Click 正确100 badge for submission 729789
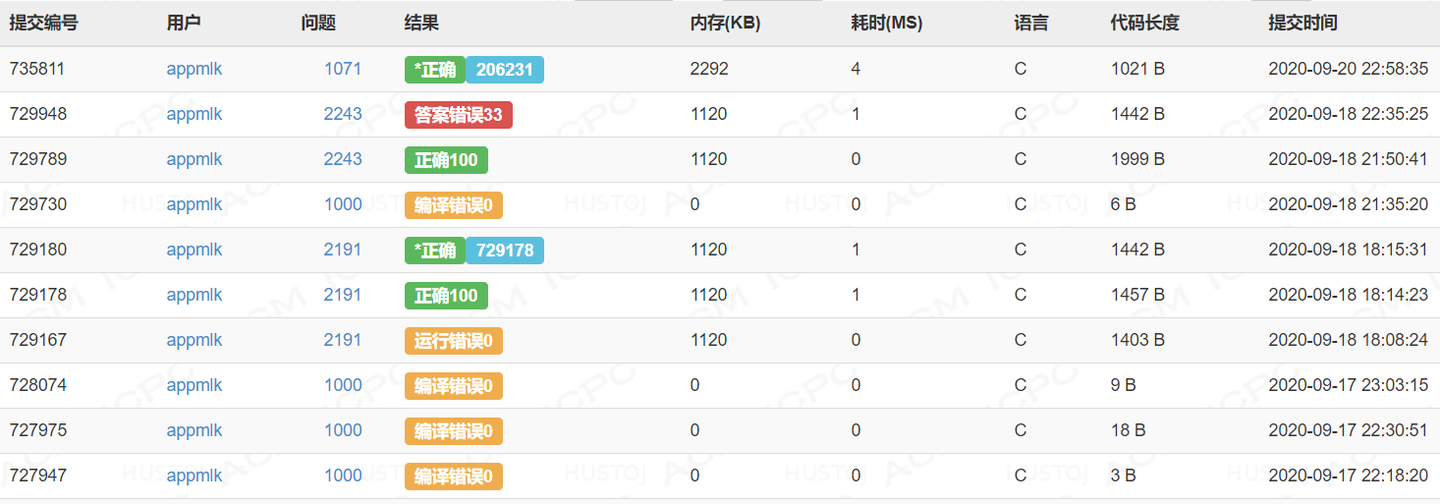This screenshot has width=1440, height=504. pyautogui.click(x=446, y=160)
